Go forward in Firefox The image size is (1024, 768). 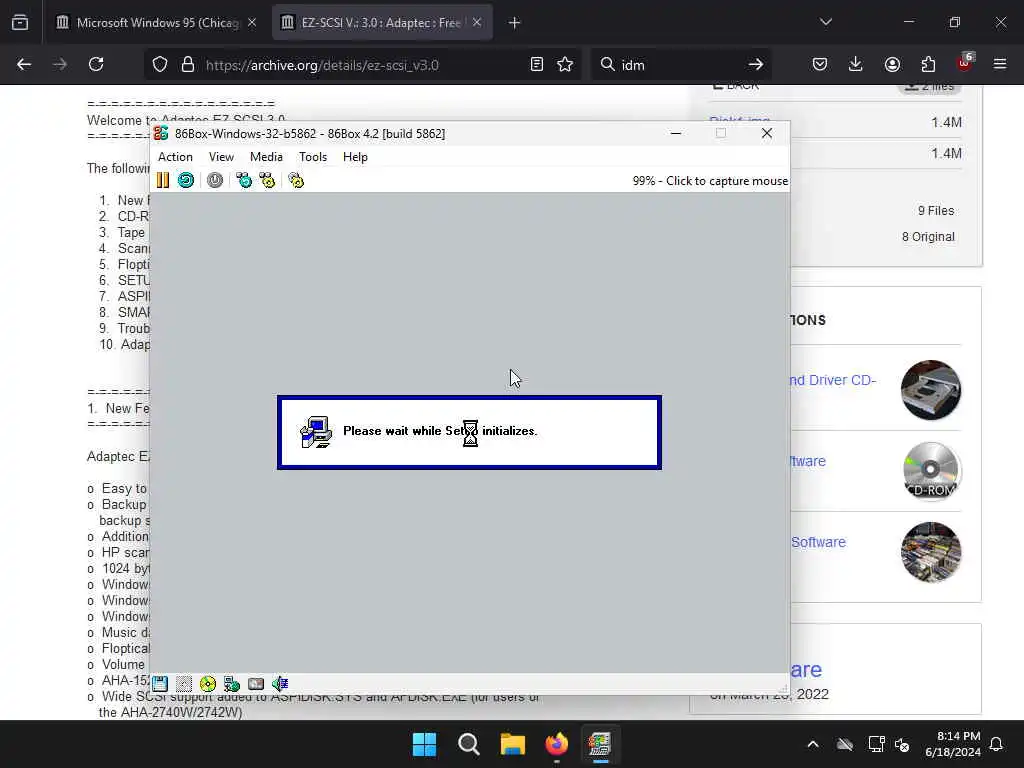pyautogui.click(x=59, y=65)
